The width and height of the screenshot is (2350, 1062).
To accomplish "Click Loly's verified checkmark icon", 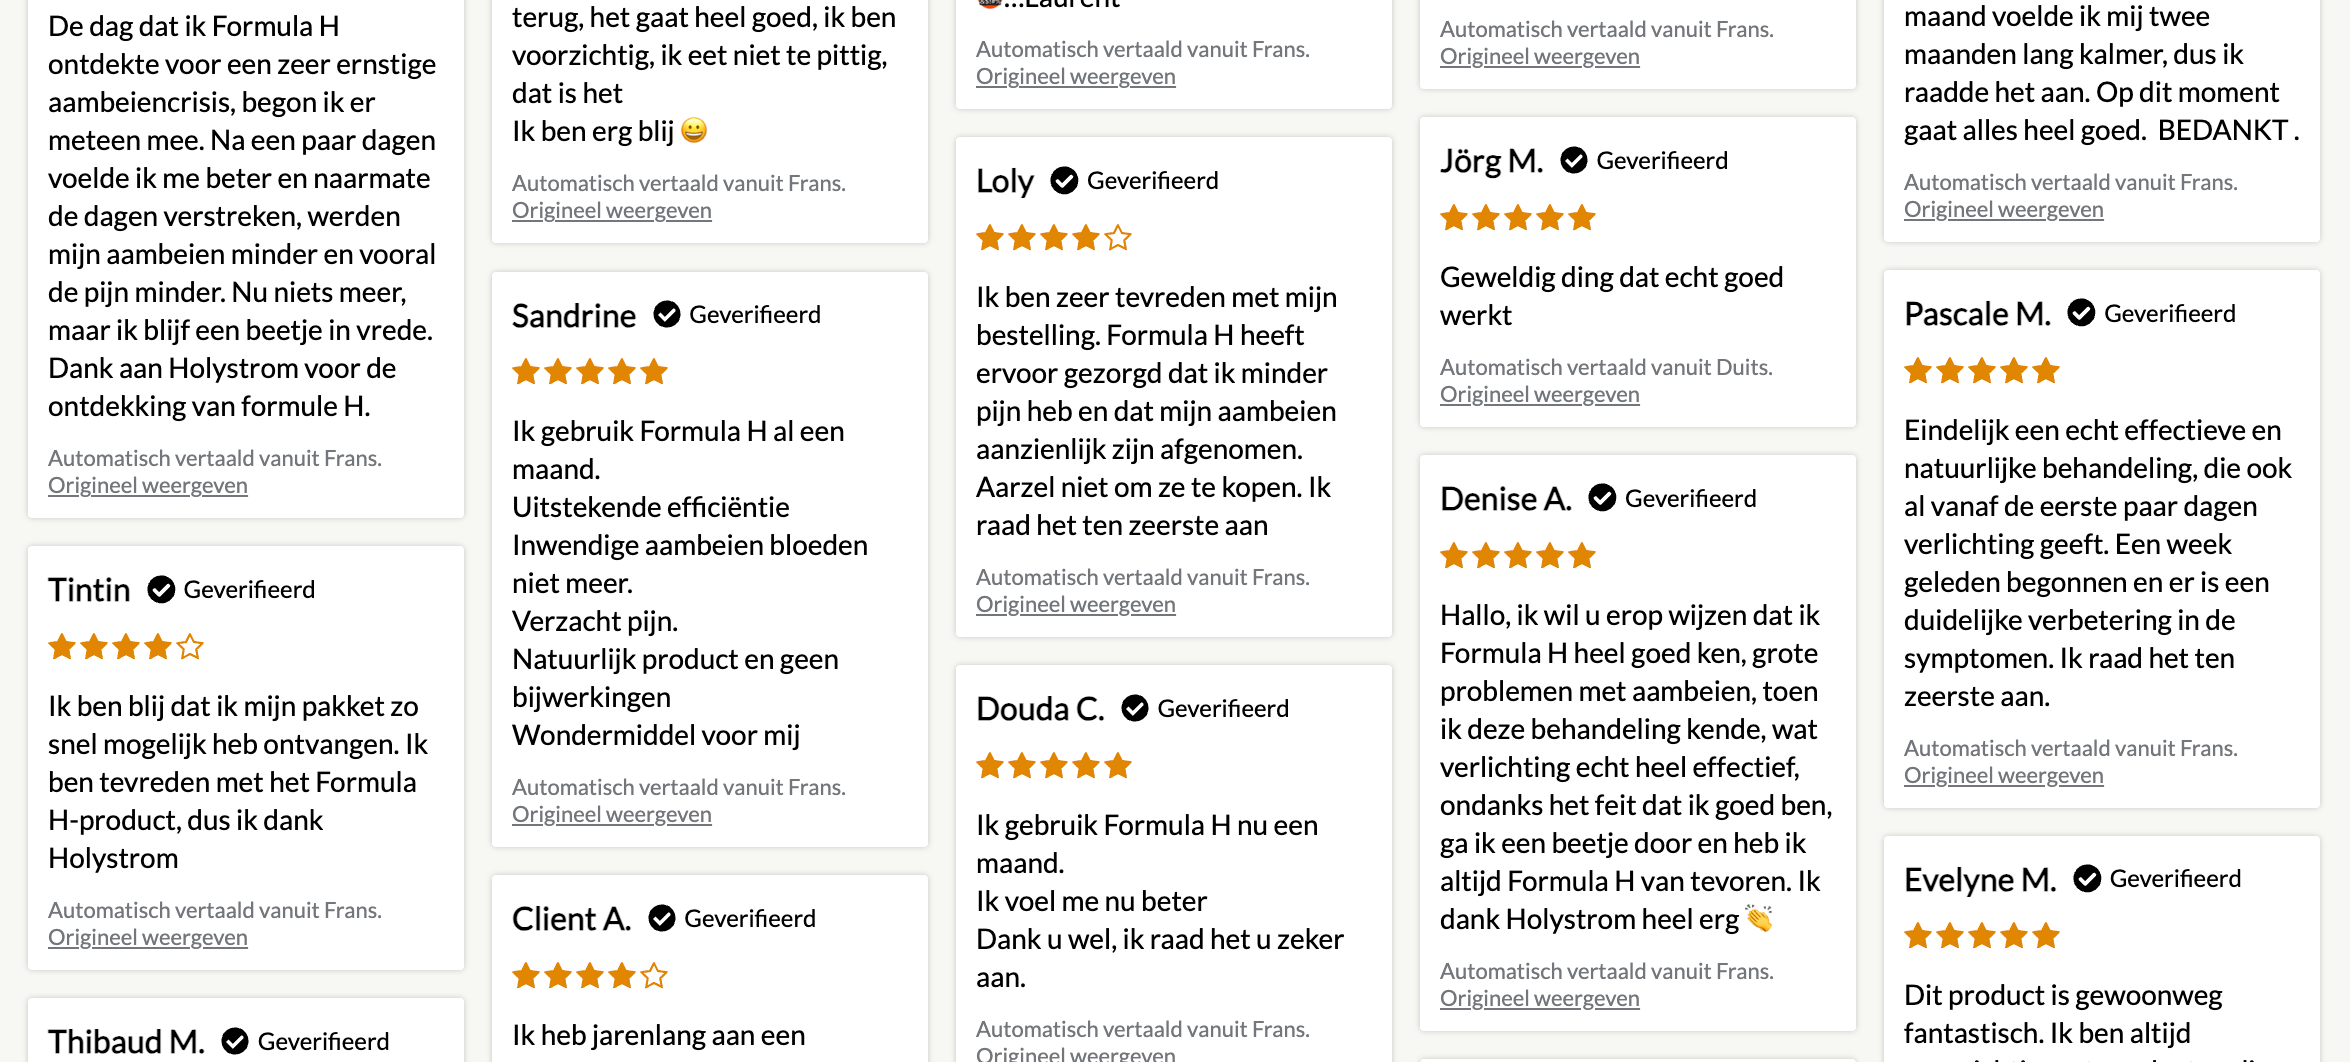I will pyautogui.click(x=1064, y=181).
